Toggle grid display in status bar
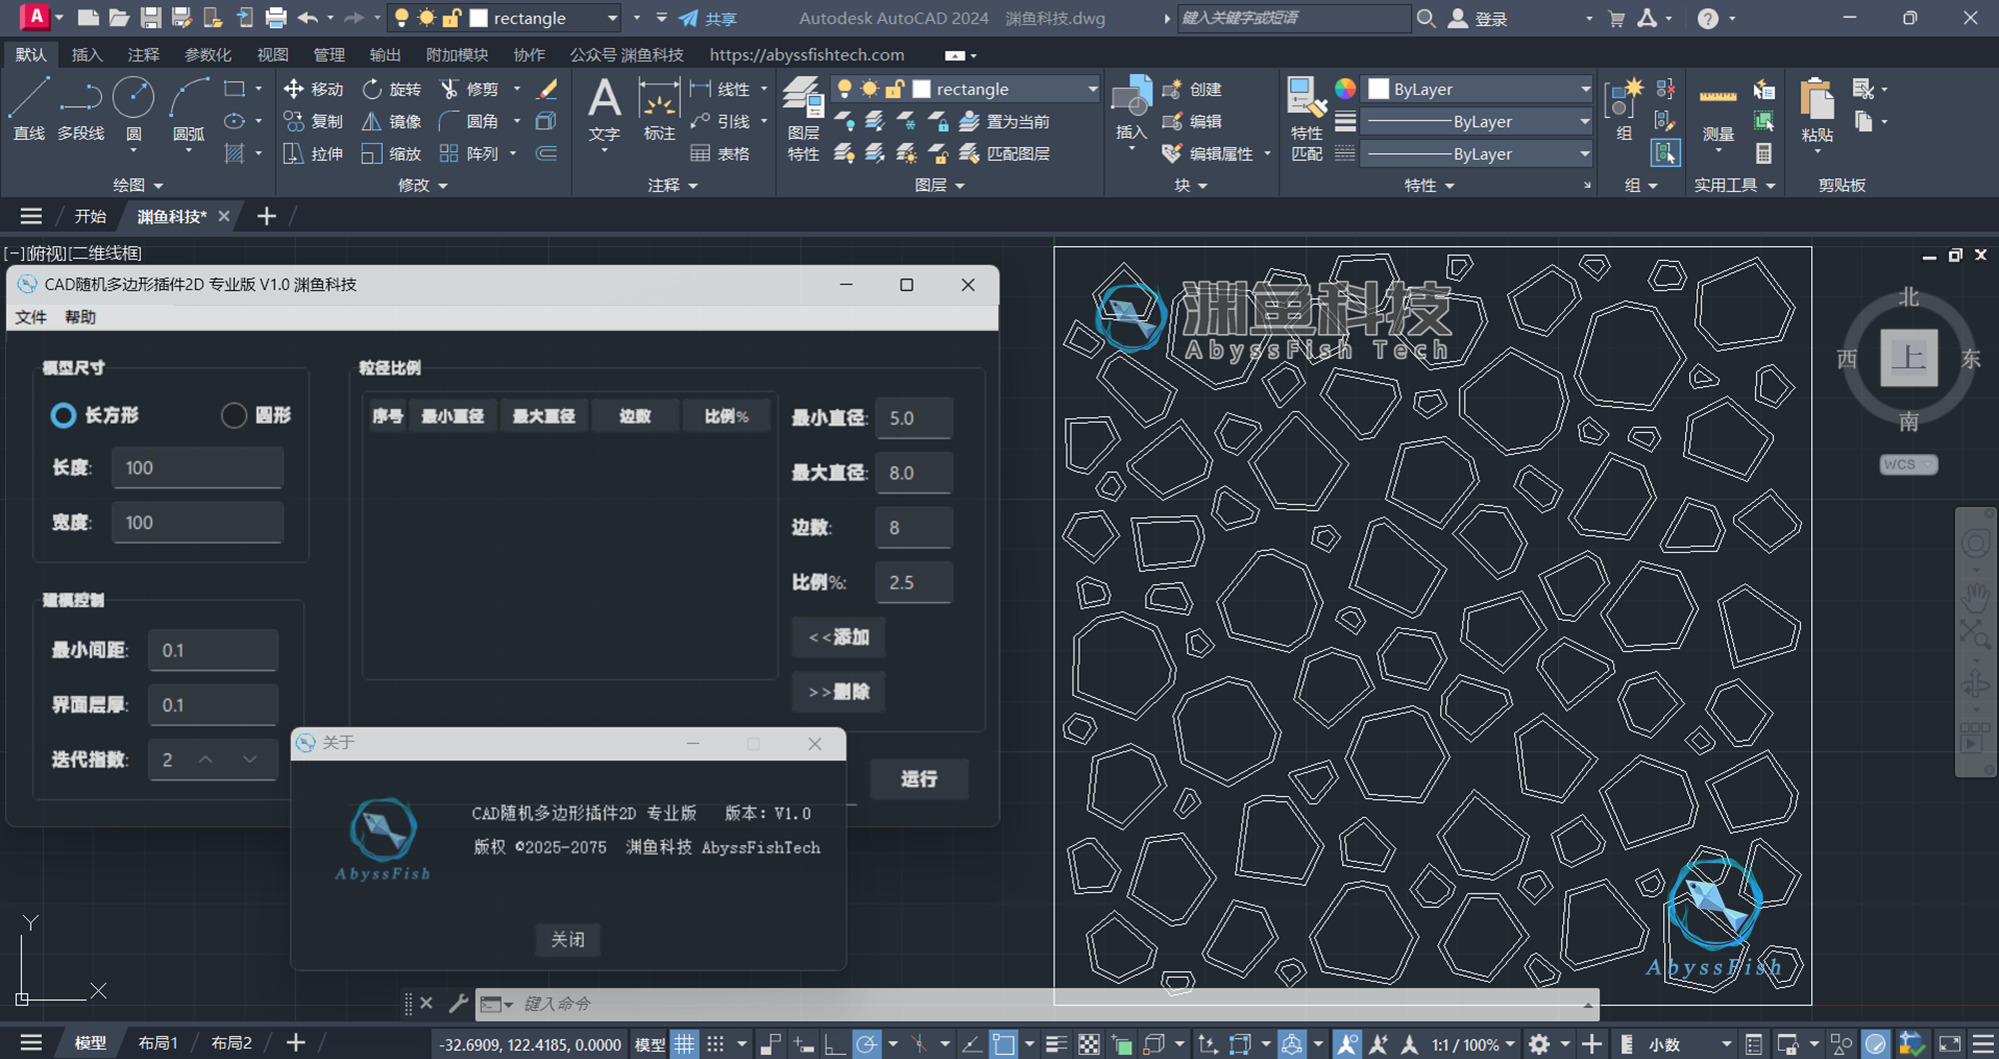The height and width of the screenshot is (1059, 1999). (x=684, y=1044)
